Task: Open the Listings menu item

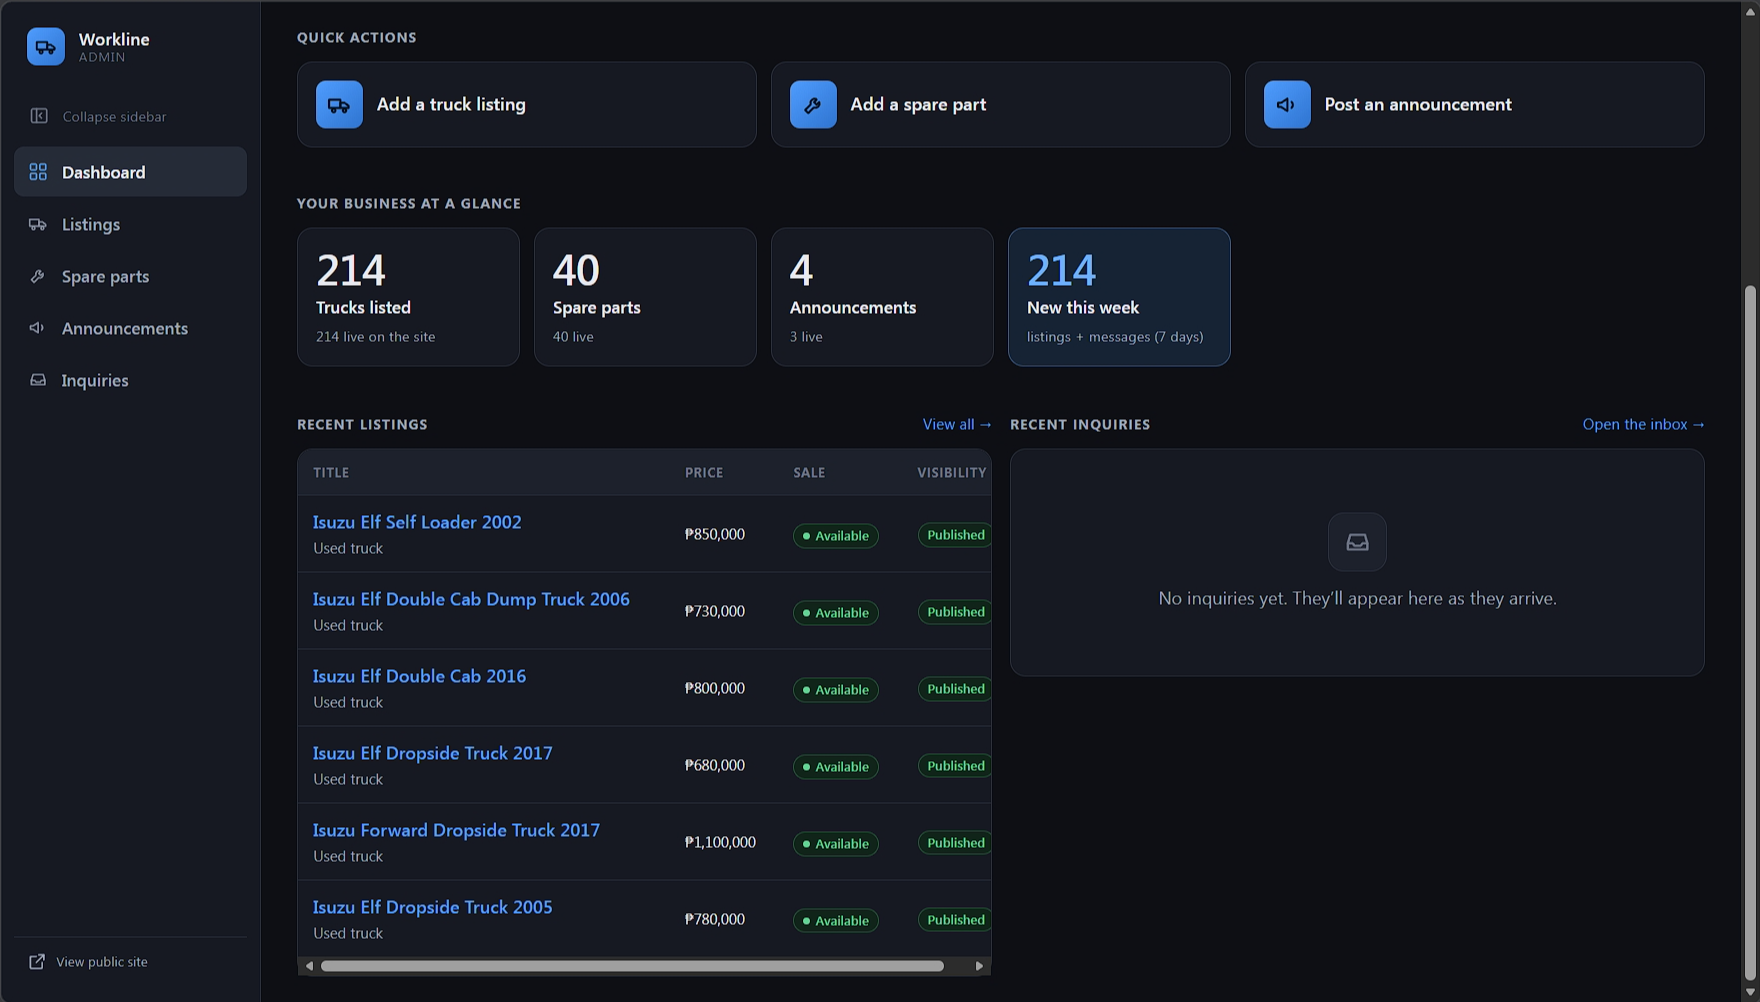Action: [130, 224]
